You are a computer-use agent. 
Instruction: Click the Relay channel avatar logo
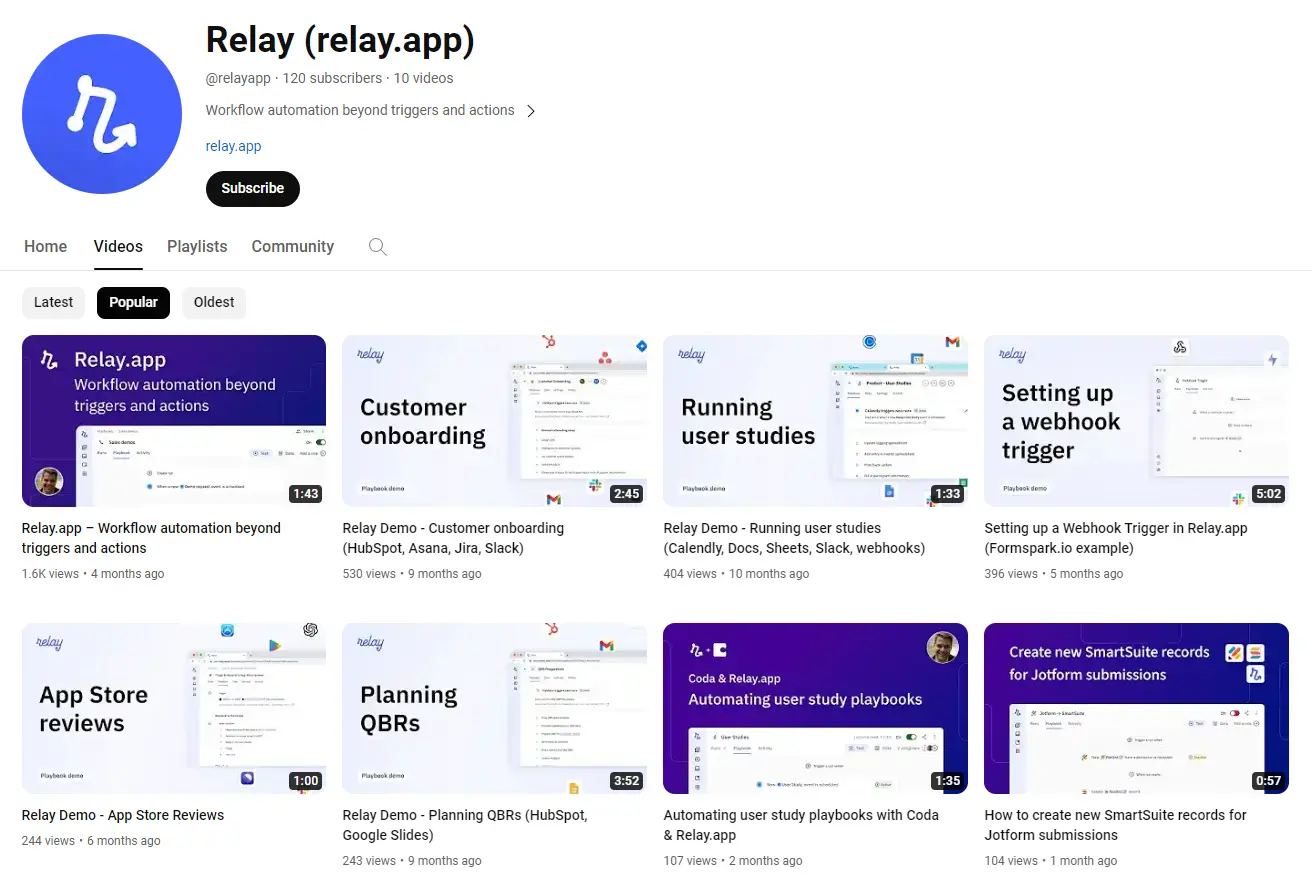102,113
